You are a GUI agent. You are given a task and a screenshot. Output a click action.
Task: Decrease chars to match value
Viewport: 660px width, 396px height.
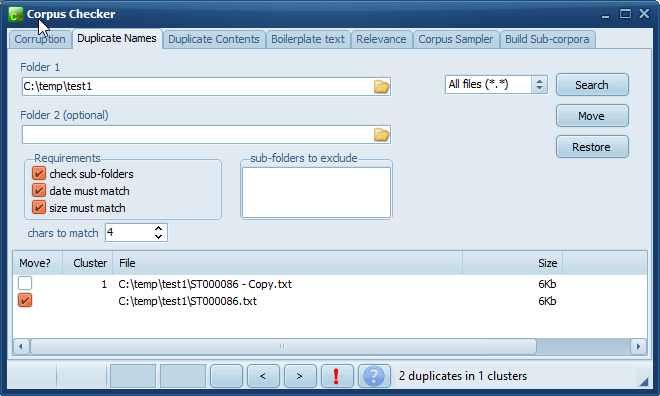(x=159, y=237)
